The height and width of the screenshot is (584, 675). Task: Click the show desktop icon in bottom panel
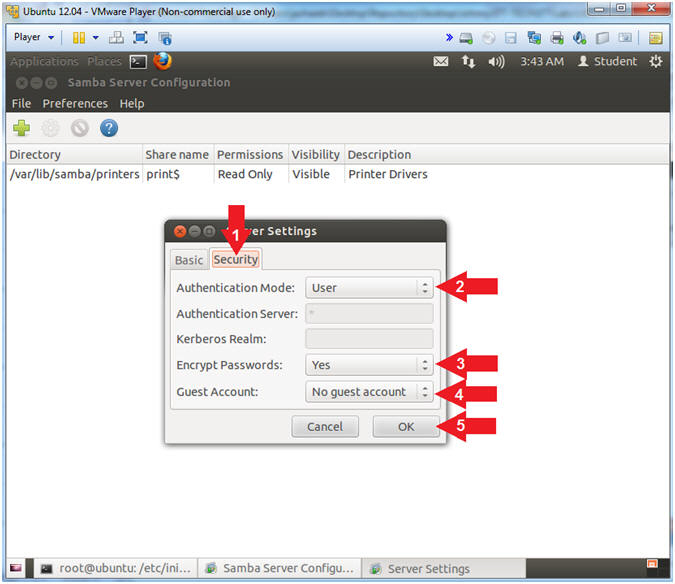[16, 568]
